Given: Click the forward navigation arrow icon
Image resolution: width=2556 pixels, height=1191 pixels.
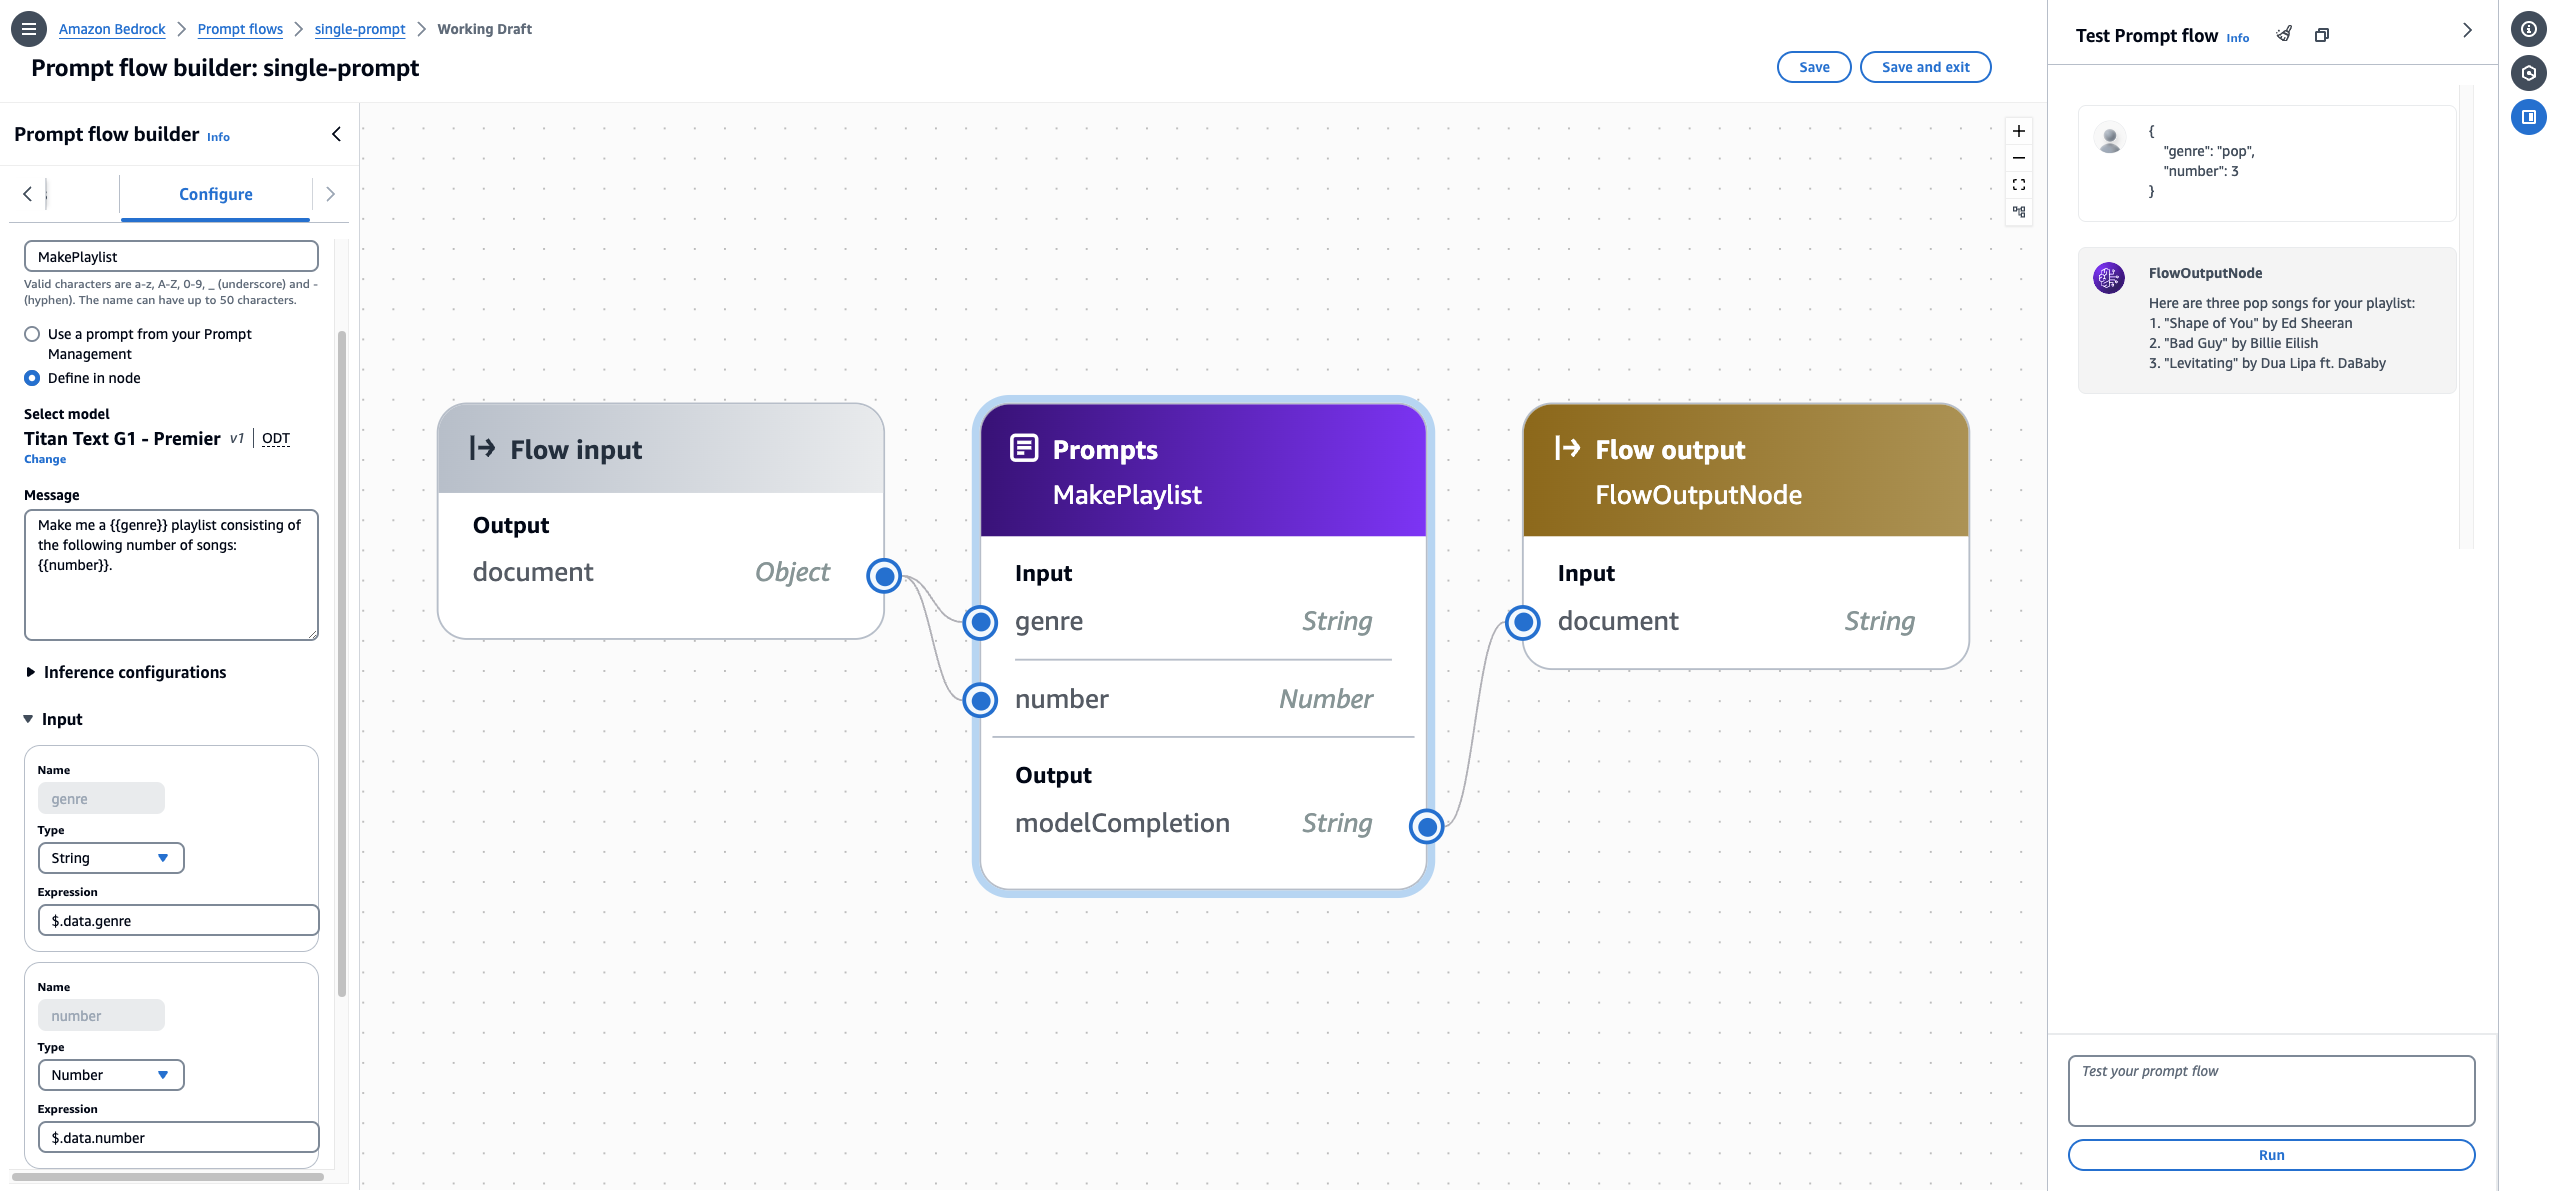Looking at the screenshot, I should pyautogui.click(x=326, y=194).
